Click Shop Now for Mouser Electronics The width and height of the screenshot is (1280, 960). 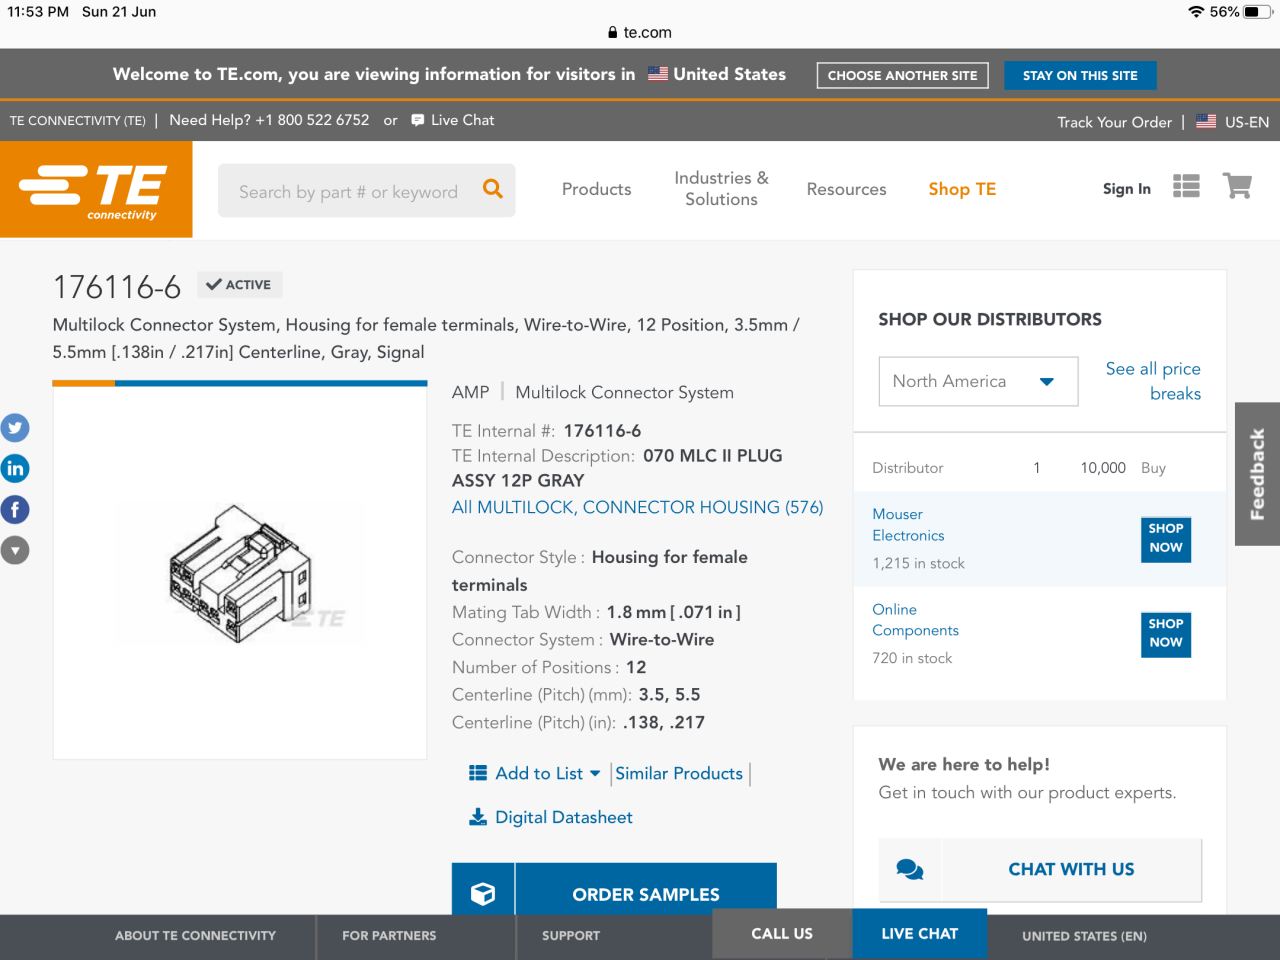click(x=1166, y=539)
